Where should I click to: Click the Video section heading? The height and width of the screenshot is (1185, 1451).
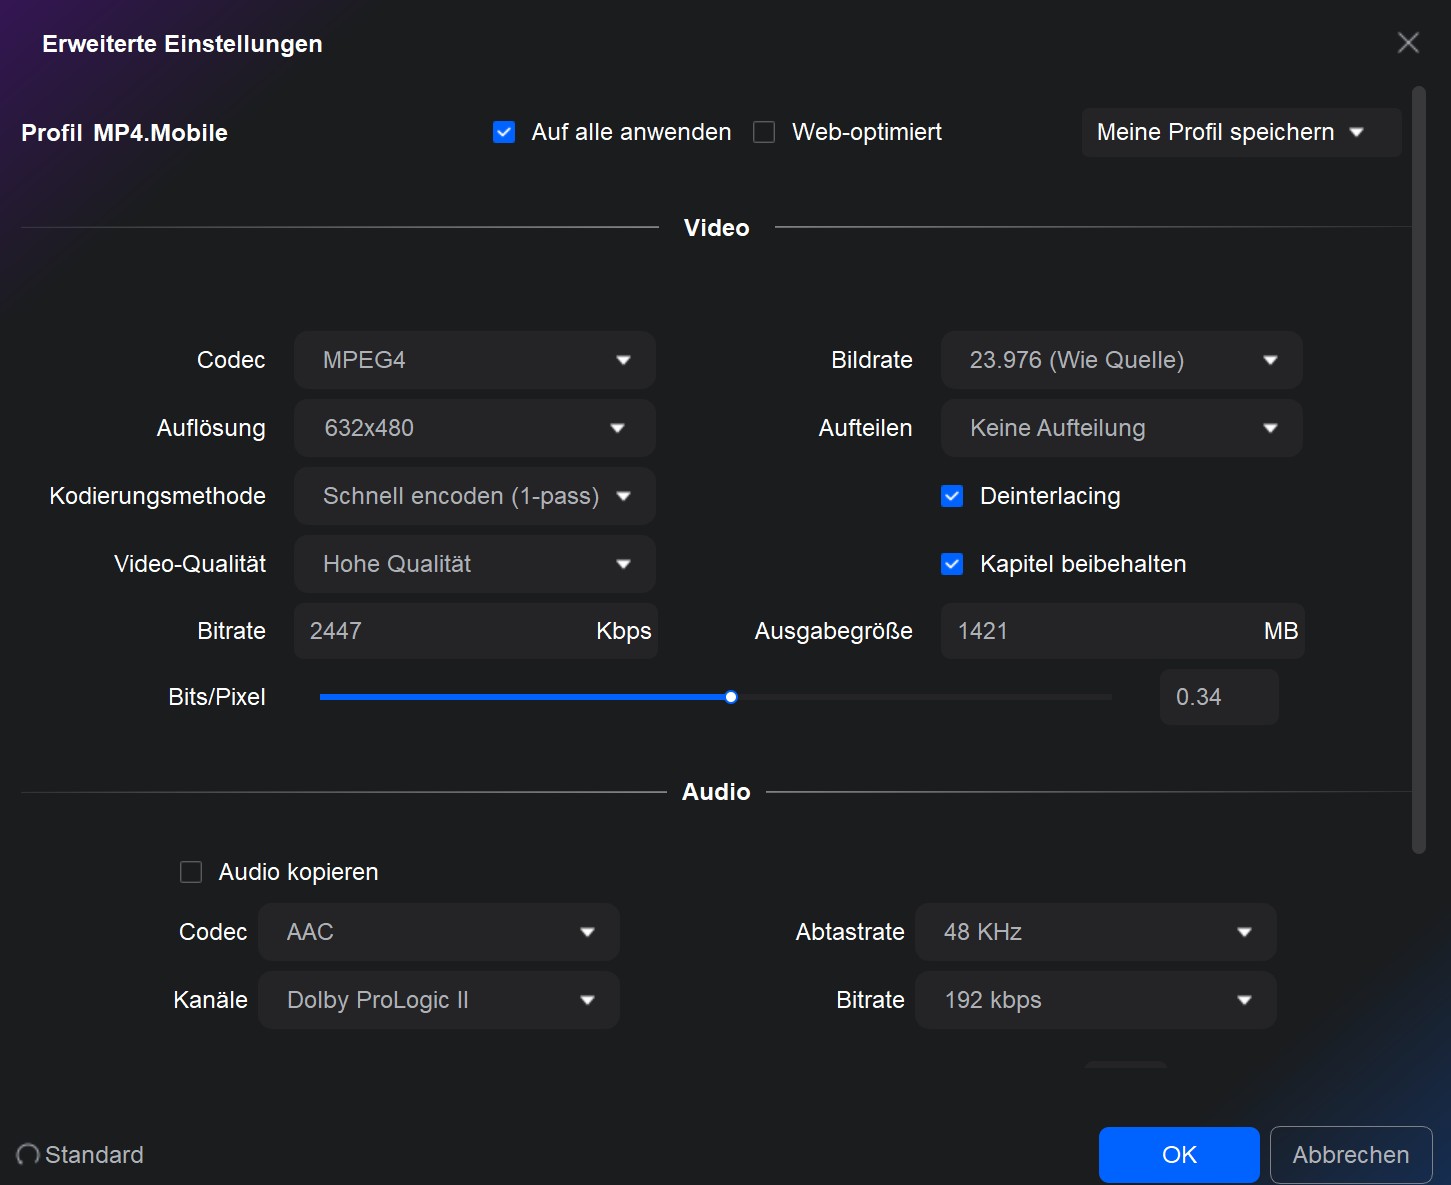(717, 228)
